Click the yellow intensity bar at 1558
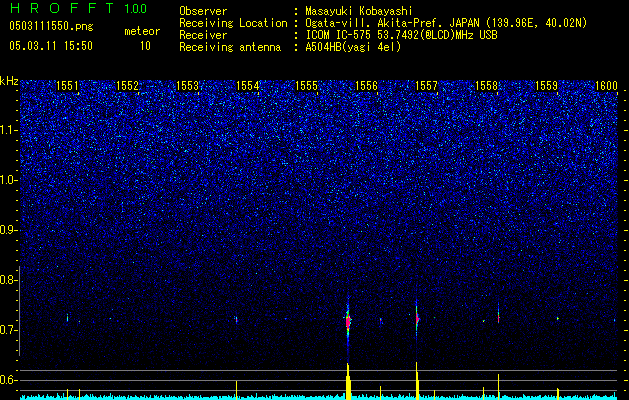Image resolution: width=629 pixels, height=400 pixels. [x=498, y=387]
